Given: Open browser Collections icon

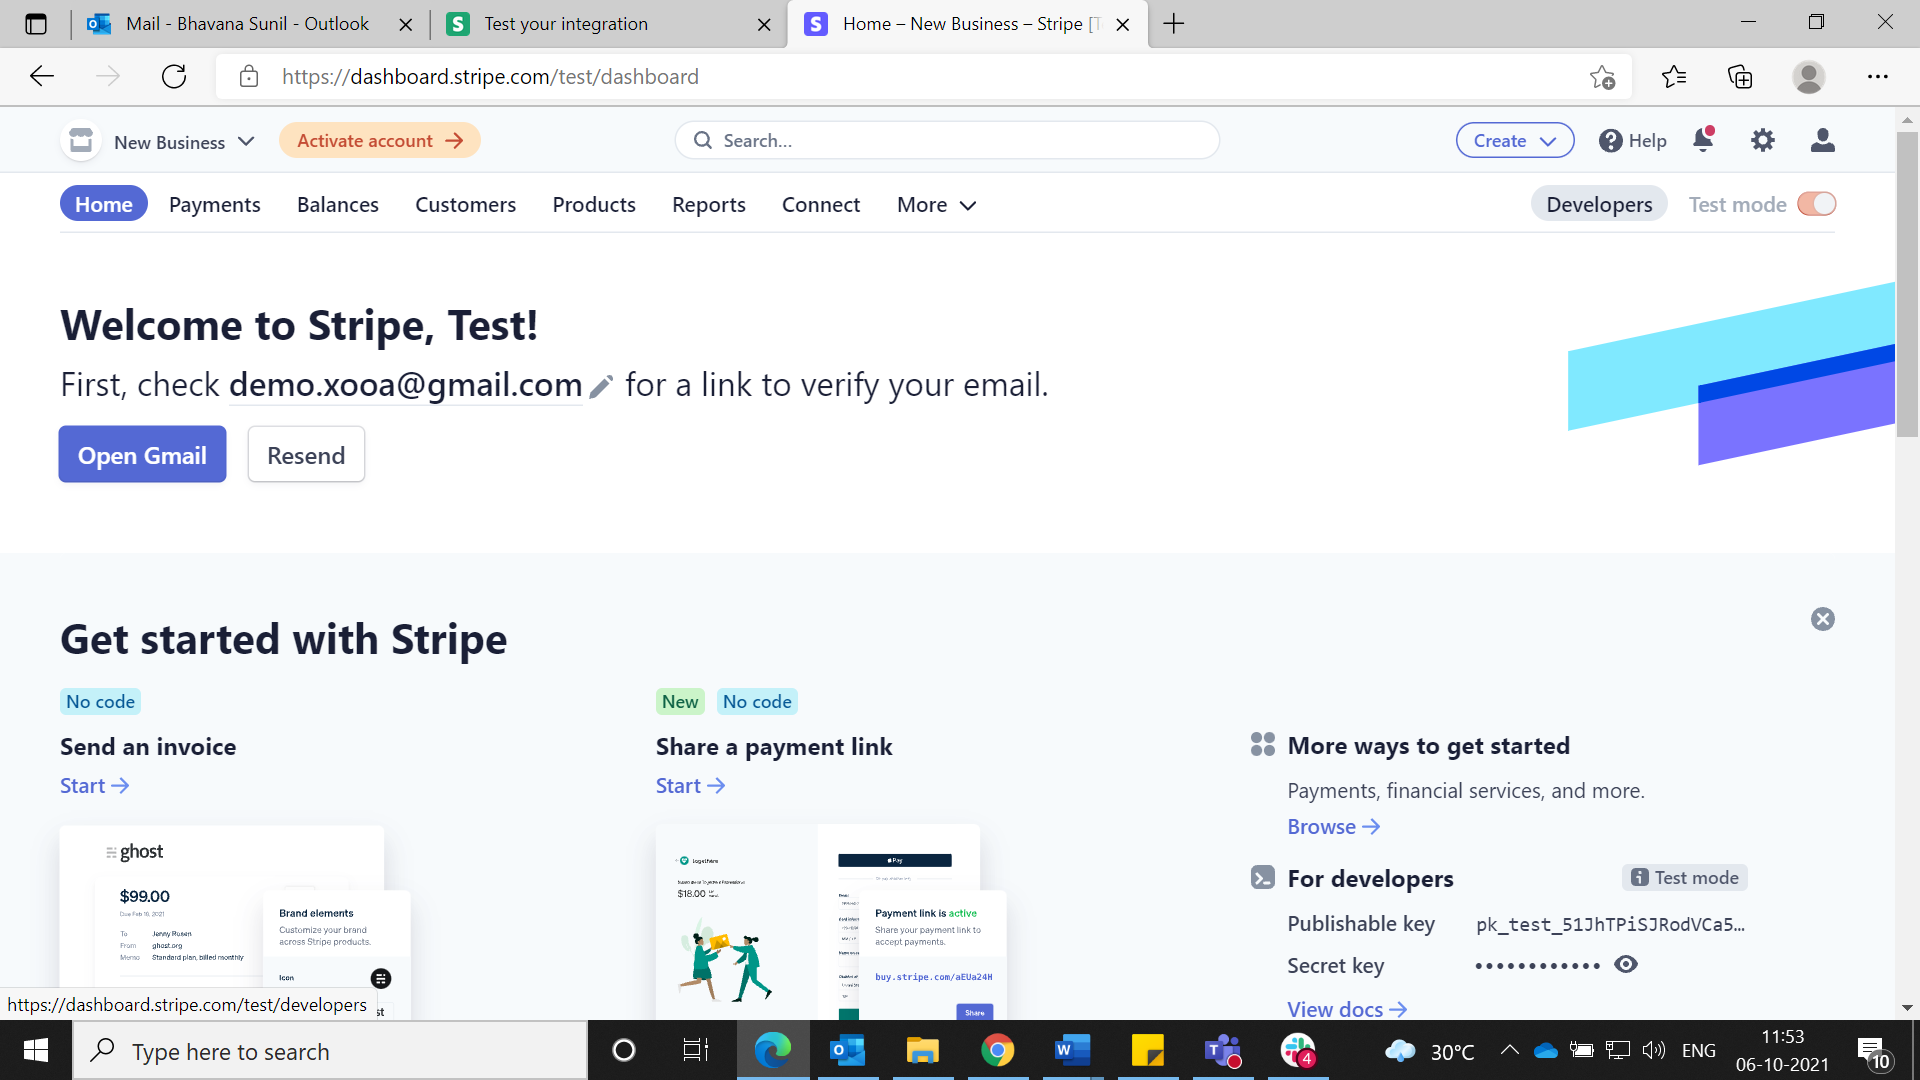Looking at the screenshot, I should tap(1740, 77).
